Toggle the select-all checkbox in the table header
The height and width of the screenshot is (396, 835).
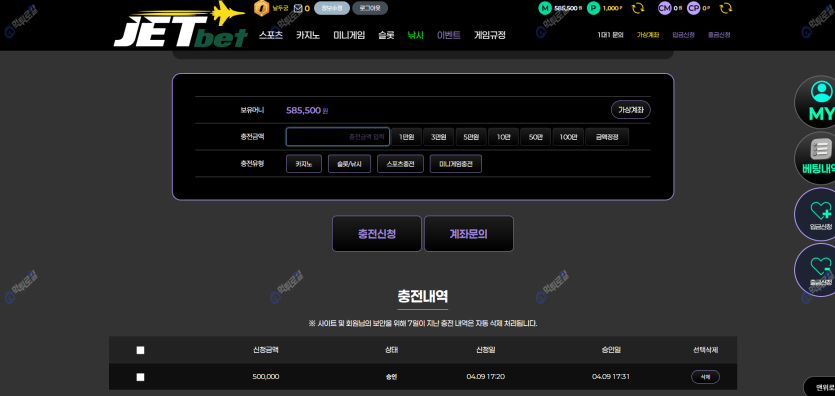coord(141,350)
